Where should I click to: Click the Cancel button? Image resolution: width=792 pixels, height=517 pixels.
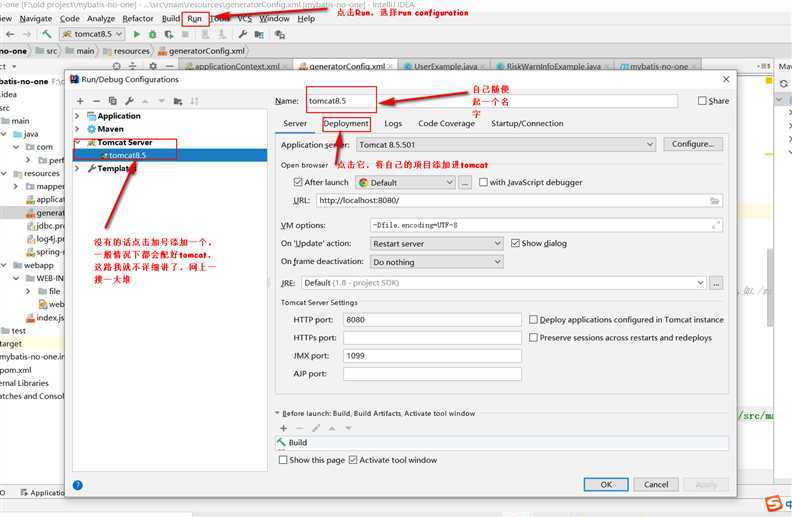coord(656,484)
